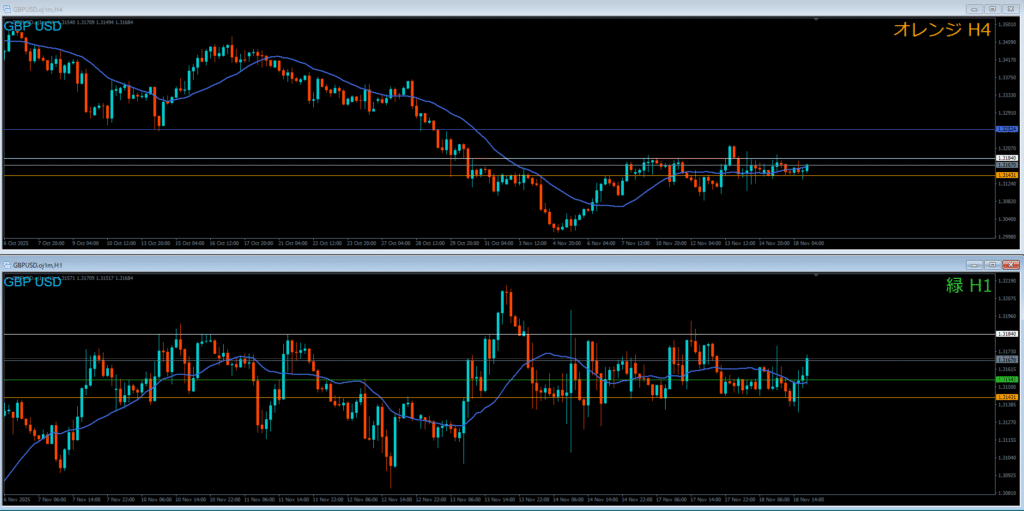Select the GBP USD label in the H1 chart
The width and height of the screenshot is (1024, 511).
pyautogui.click(x=33, y=282)
